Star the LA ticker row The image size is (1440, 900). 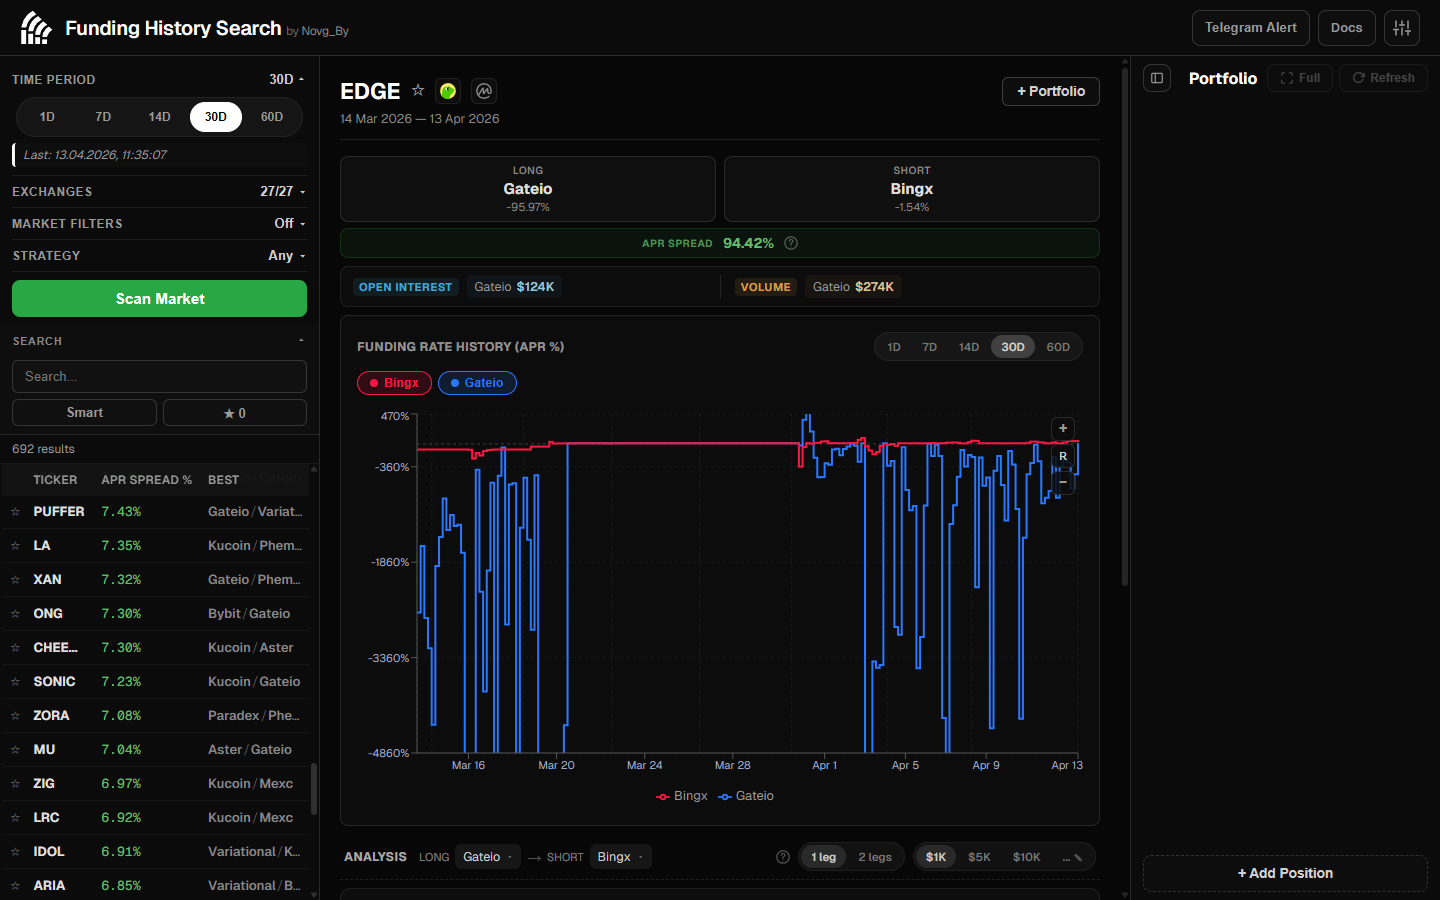point(15,546)
